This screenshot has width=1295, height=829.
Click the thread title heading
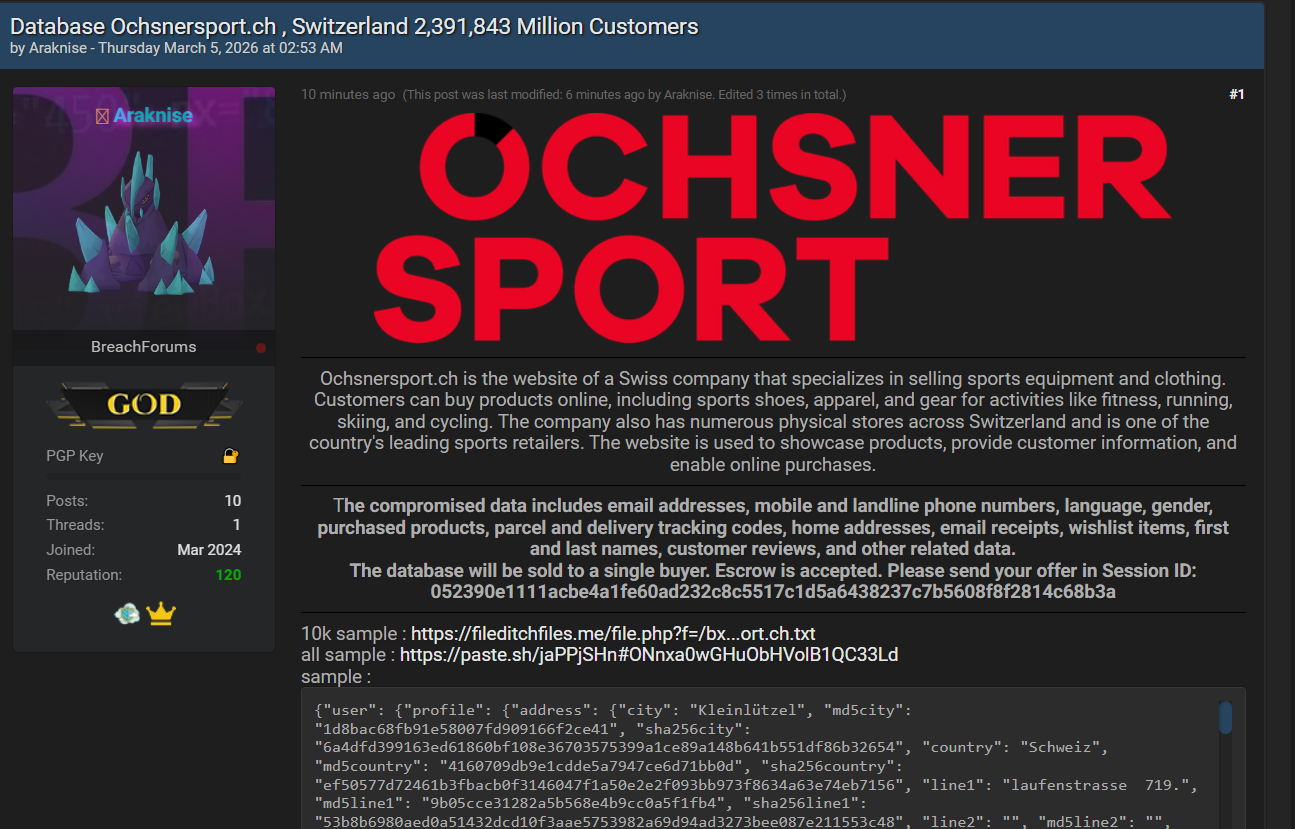(x=354, y=26)
